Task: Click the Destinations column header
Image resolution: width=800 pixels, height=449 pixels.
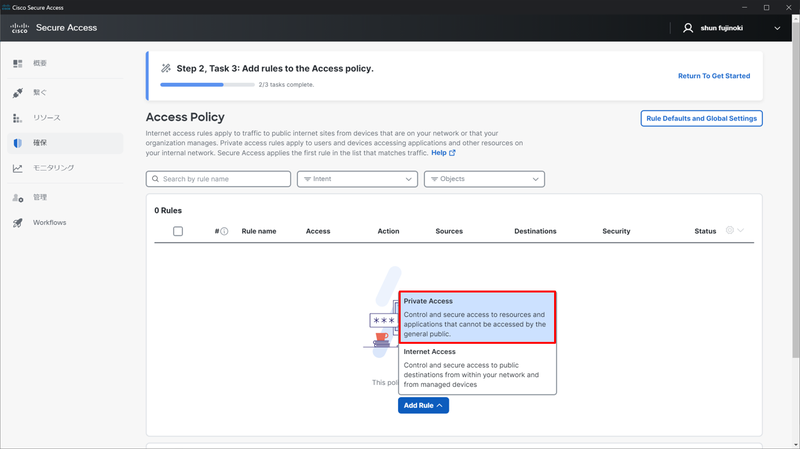Action: pyautogui.click(x=535, y=231)
